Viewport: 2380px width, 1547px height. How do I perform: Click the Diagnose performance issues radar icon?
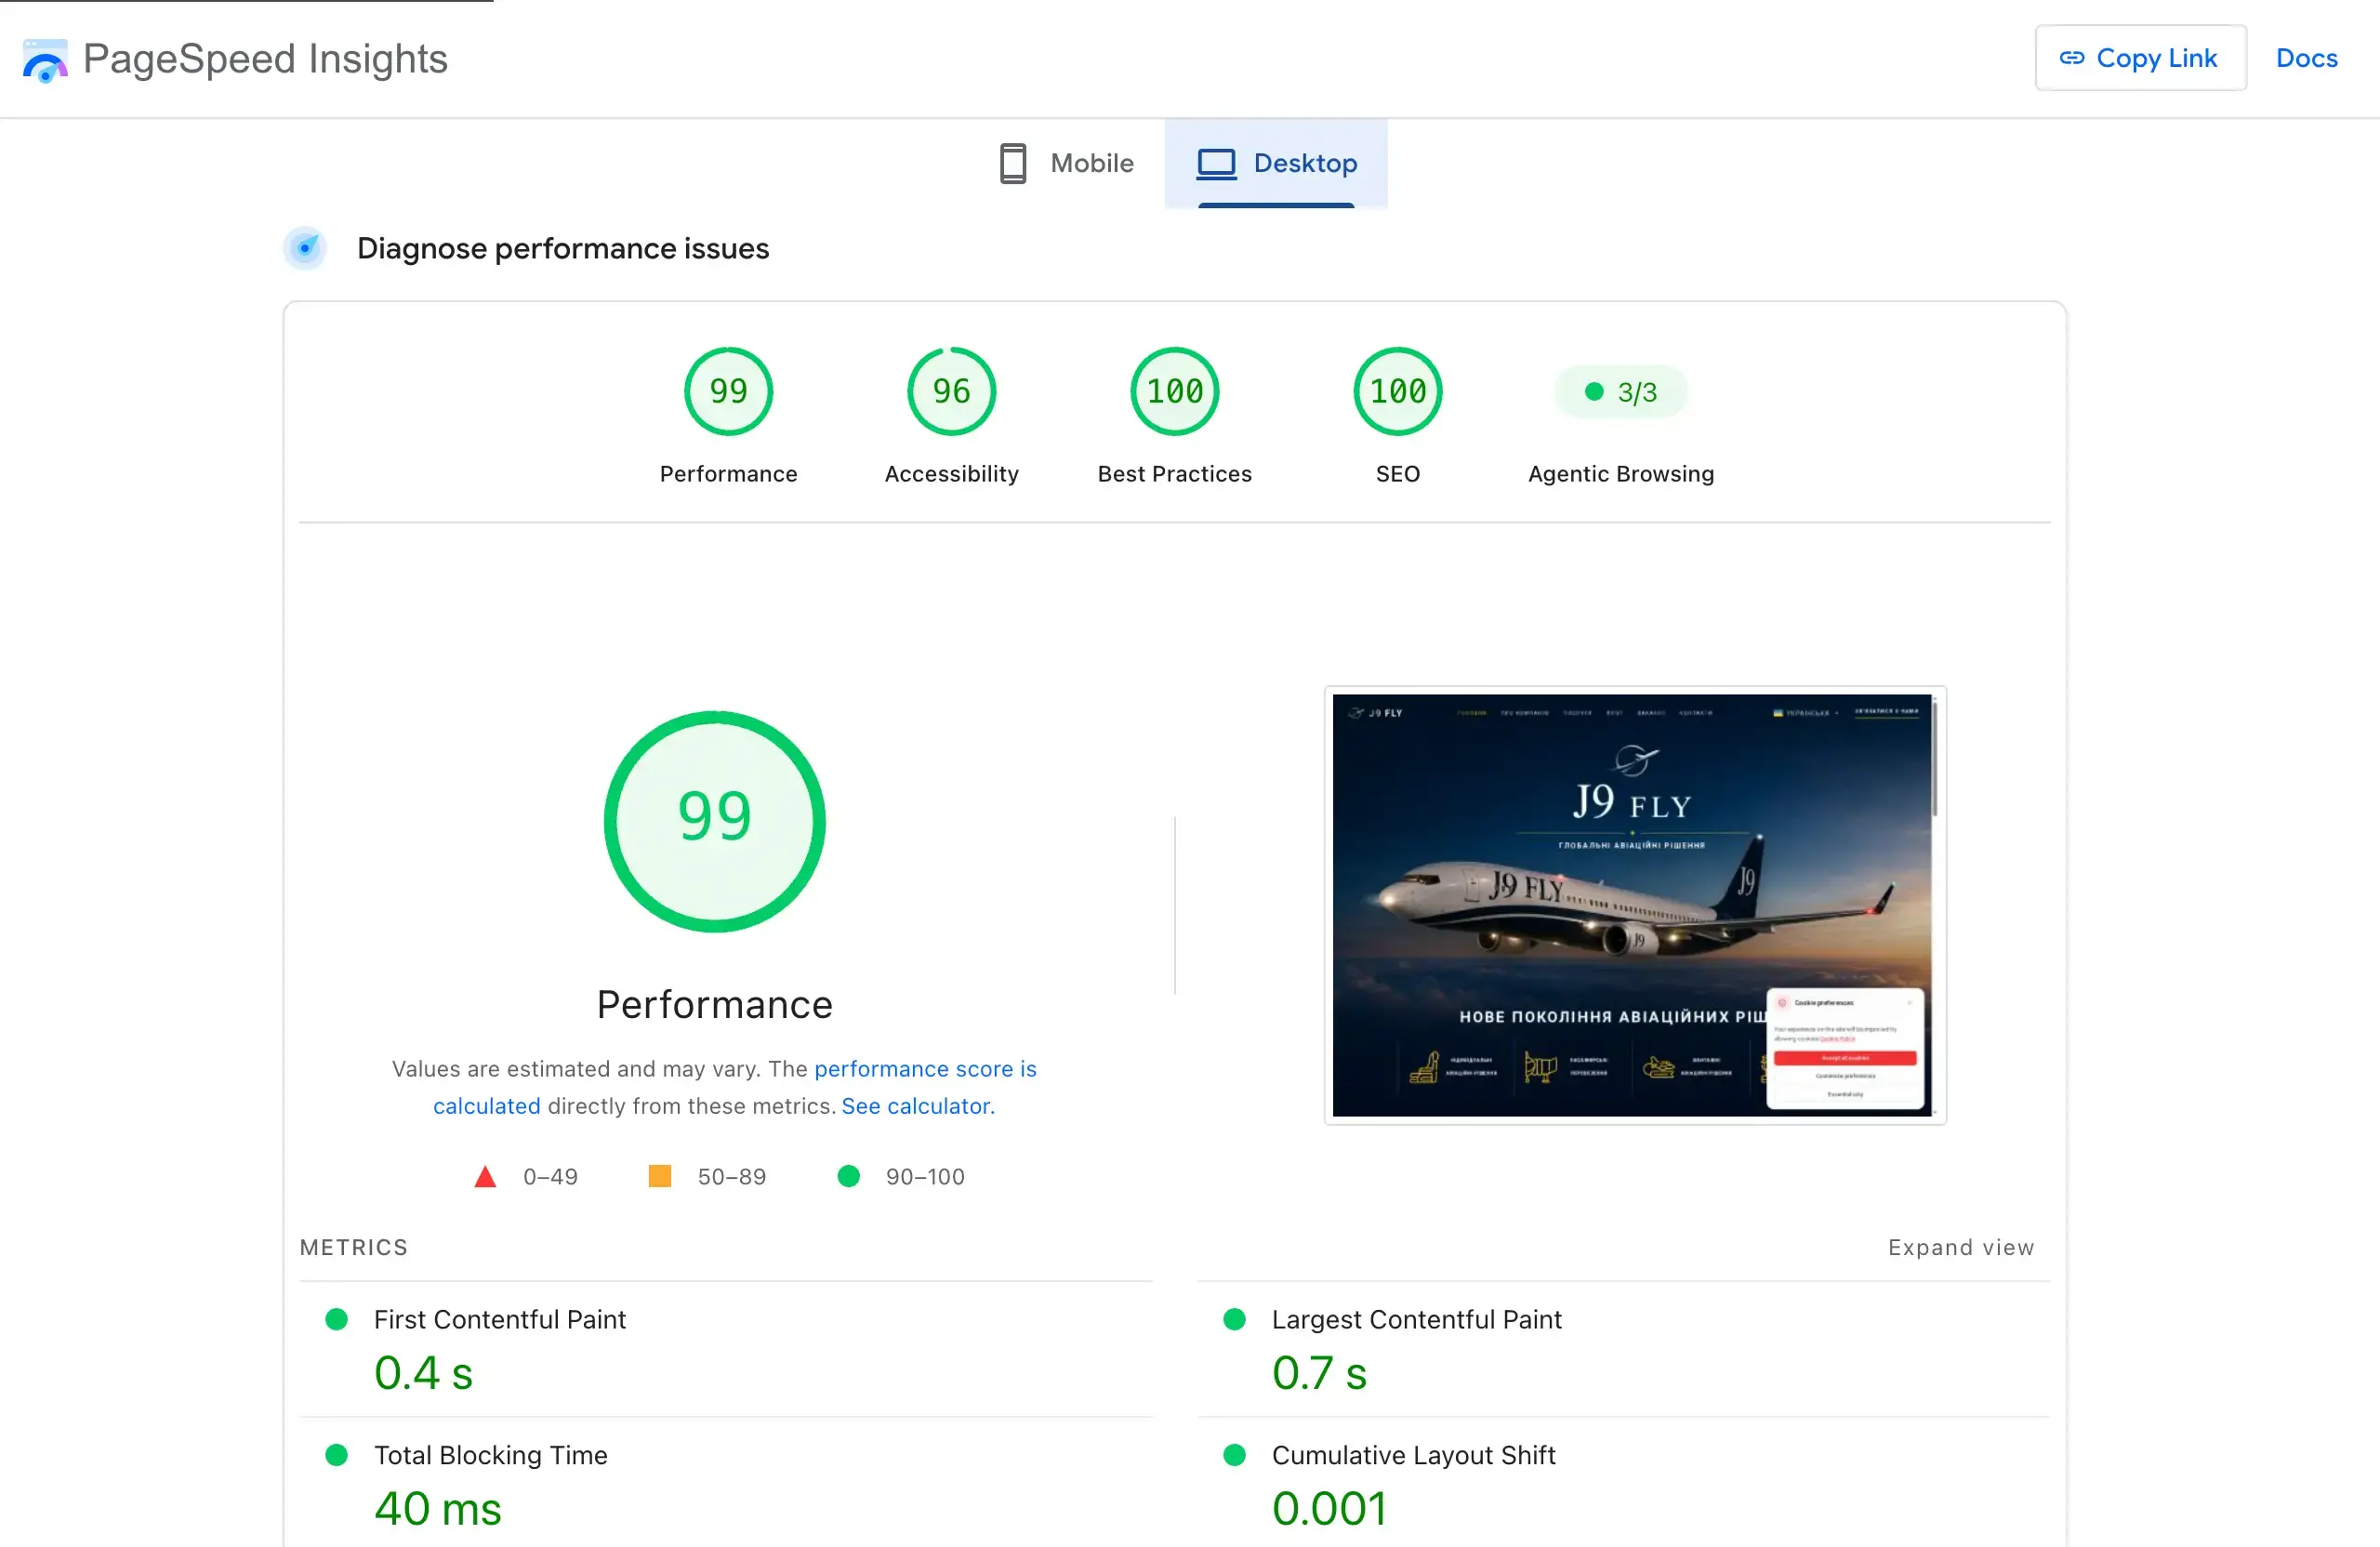(305, 248)
